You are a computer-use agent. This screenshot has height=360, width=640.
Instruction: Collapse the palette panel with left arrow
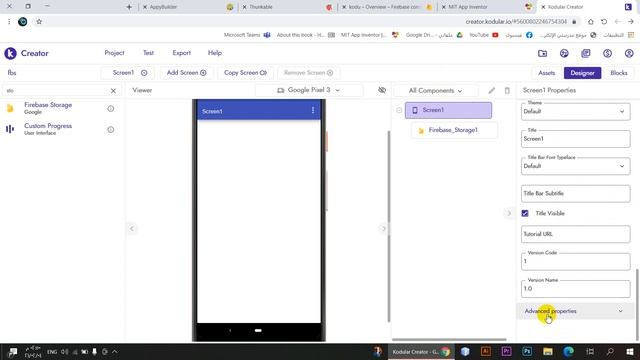131,229
